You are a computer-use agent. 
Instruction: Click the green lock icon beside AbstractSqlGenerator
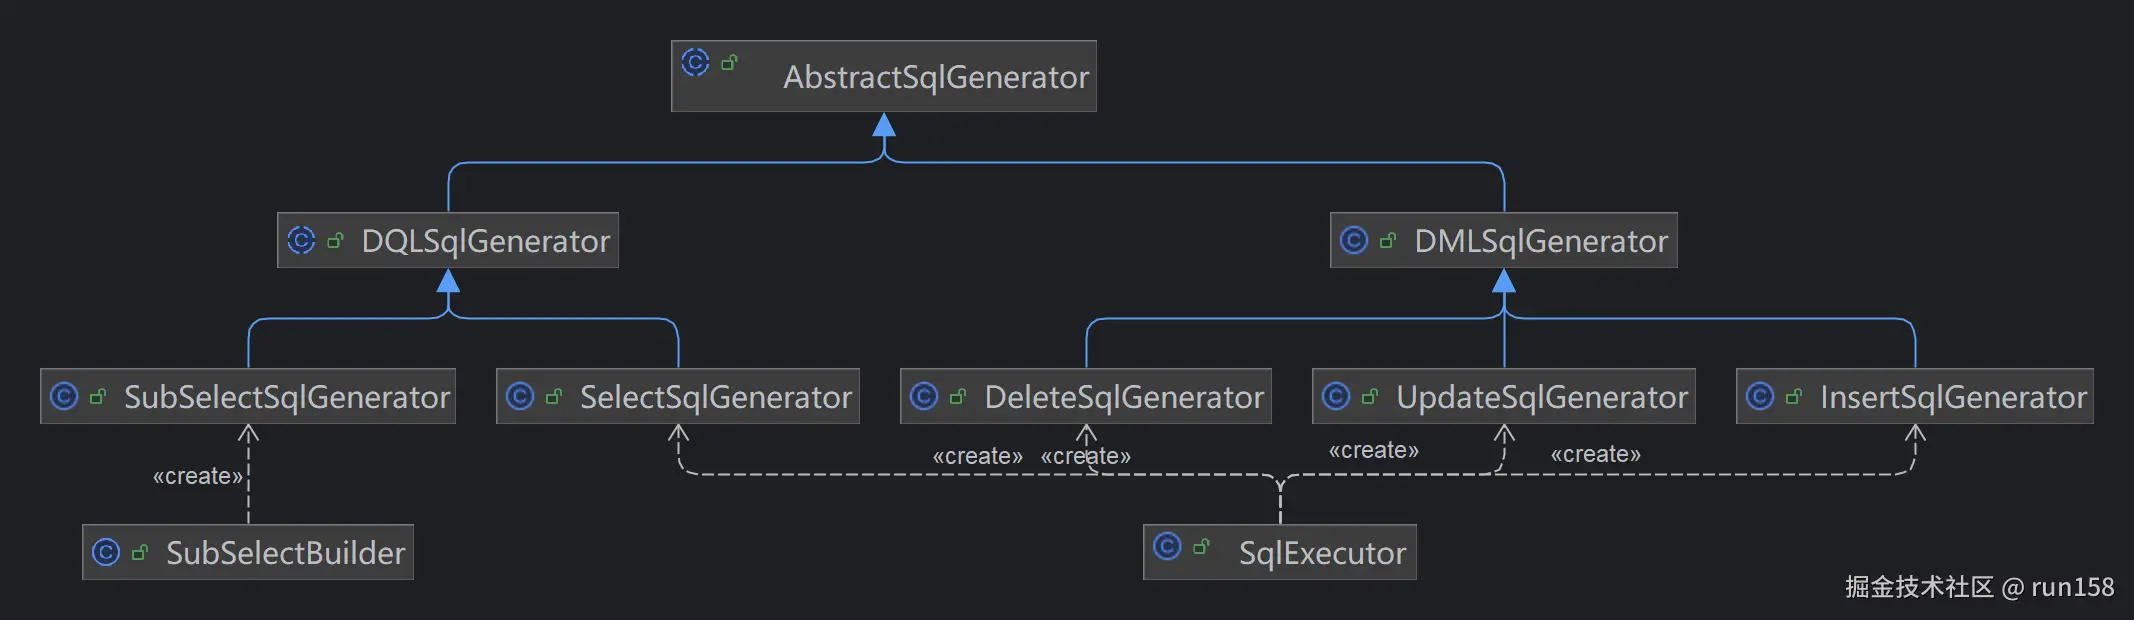coord(729,63)
